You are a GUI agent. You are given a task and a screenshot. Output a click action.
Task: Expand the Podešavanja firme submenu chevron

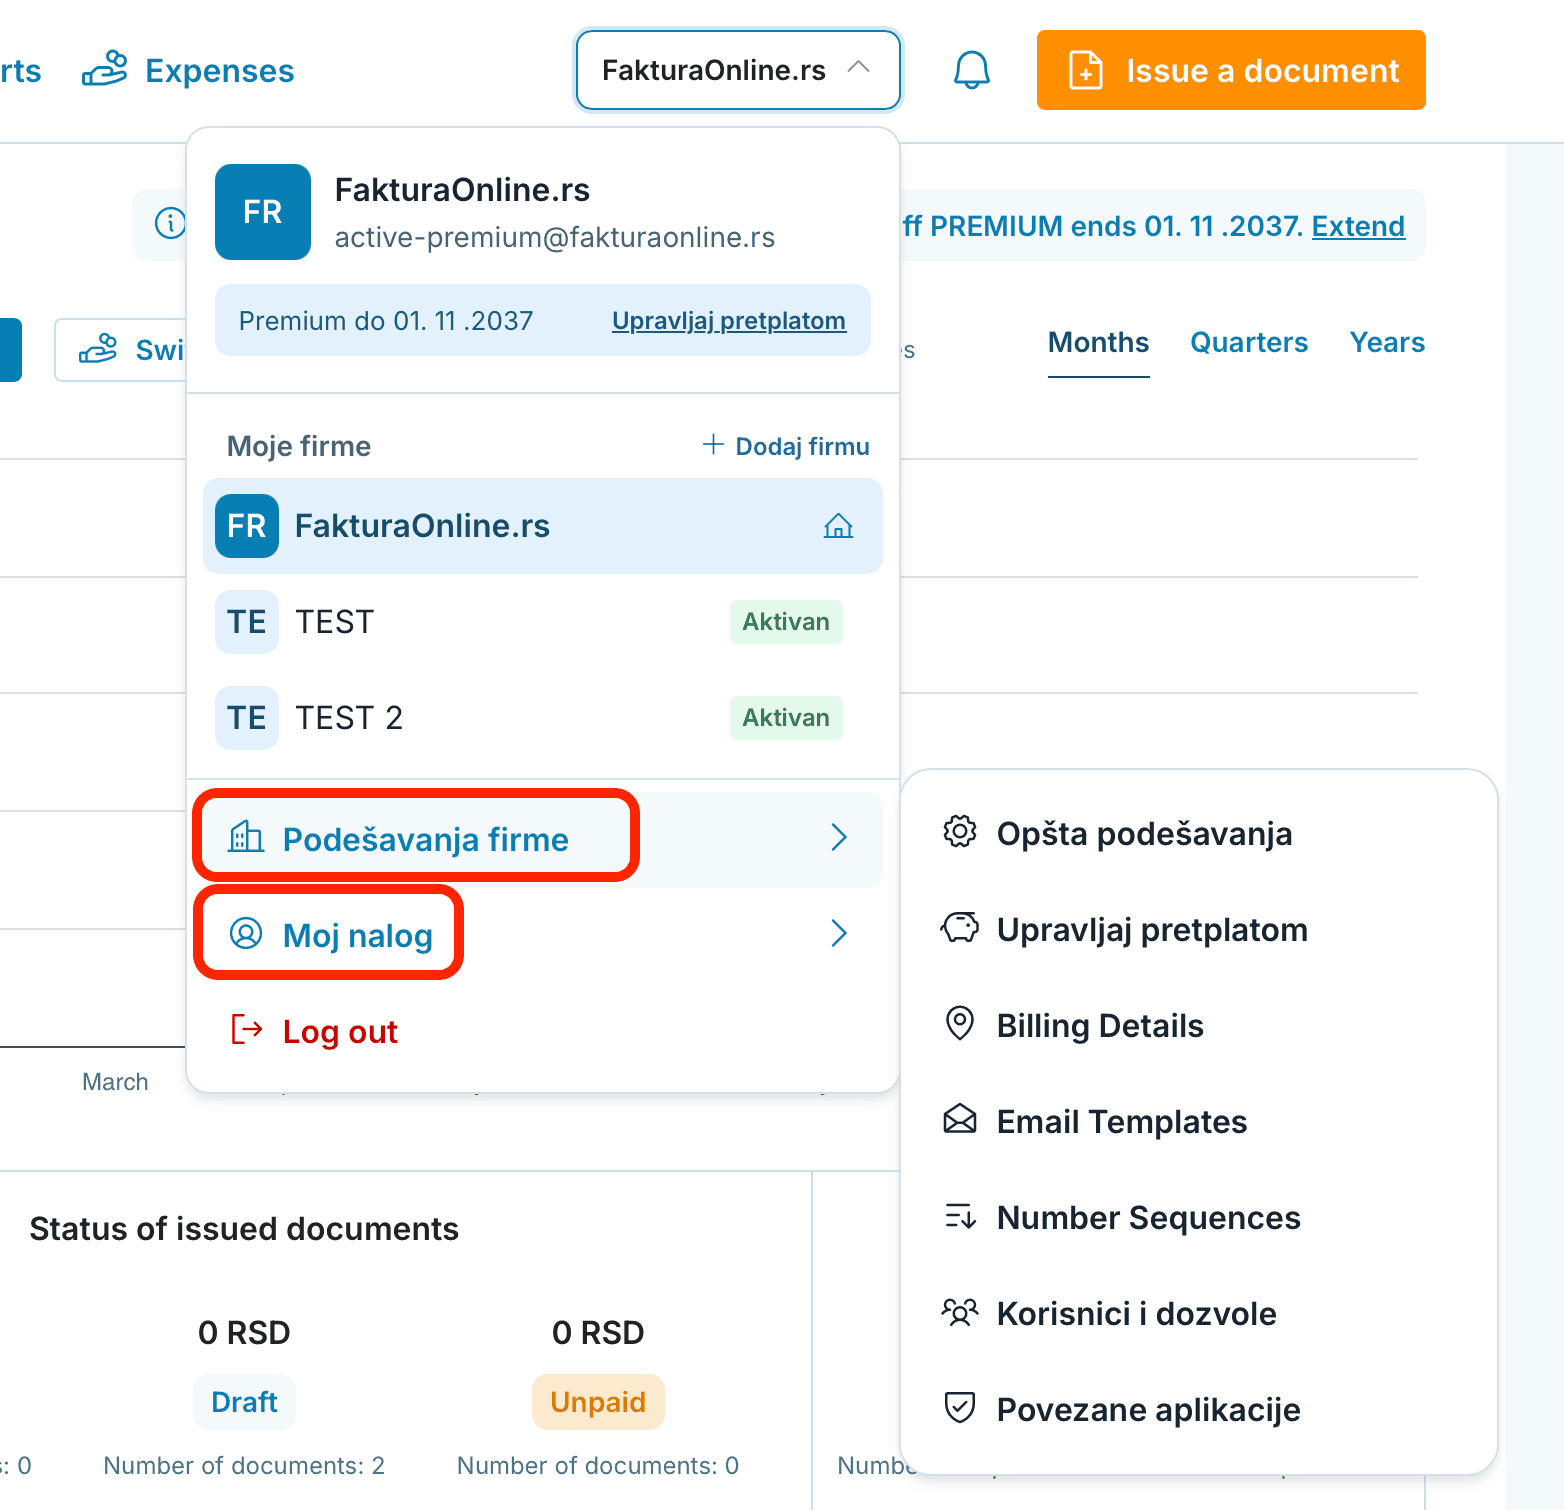(839, 837)
